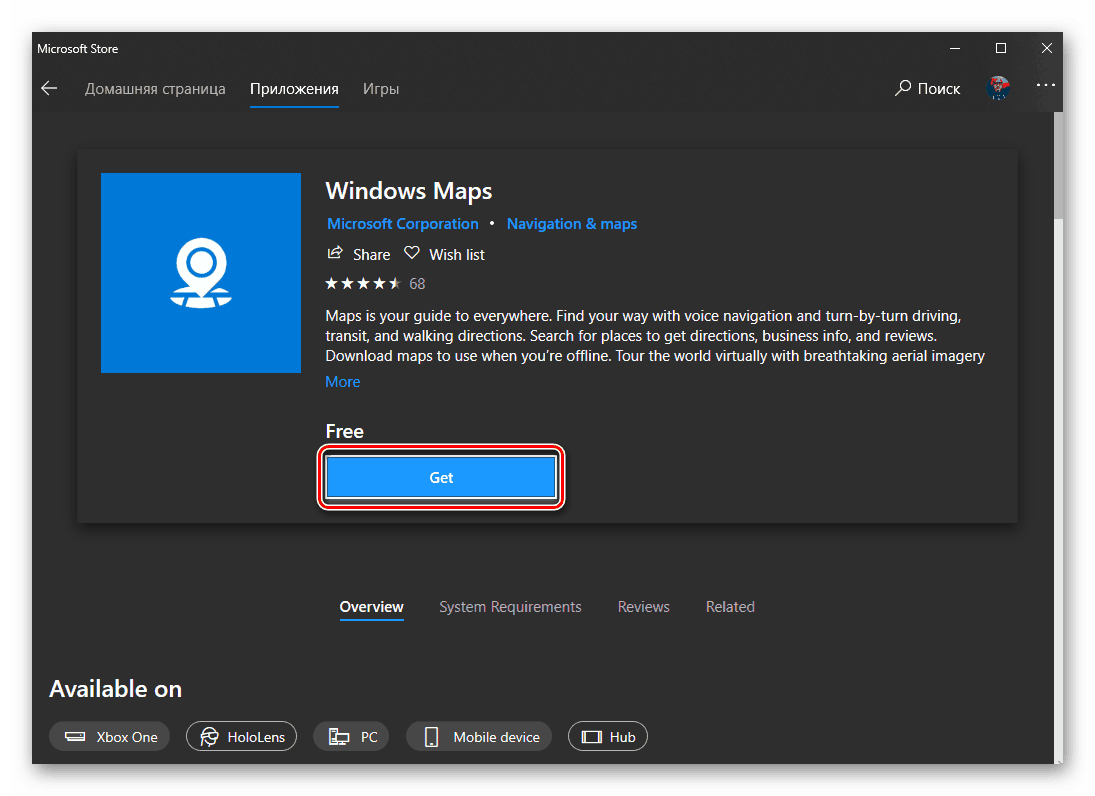Click the user profile avatar
1095x796 pixels.
coord(998,88)
